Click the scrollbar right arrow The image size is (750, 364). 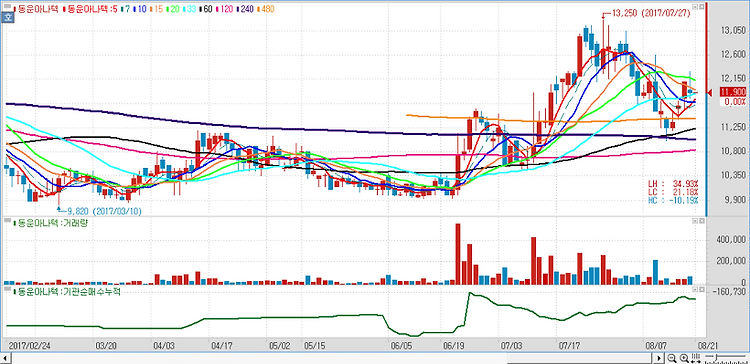pos(660,358)
